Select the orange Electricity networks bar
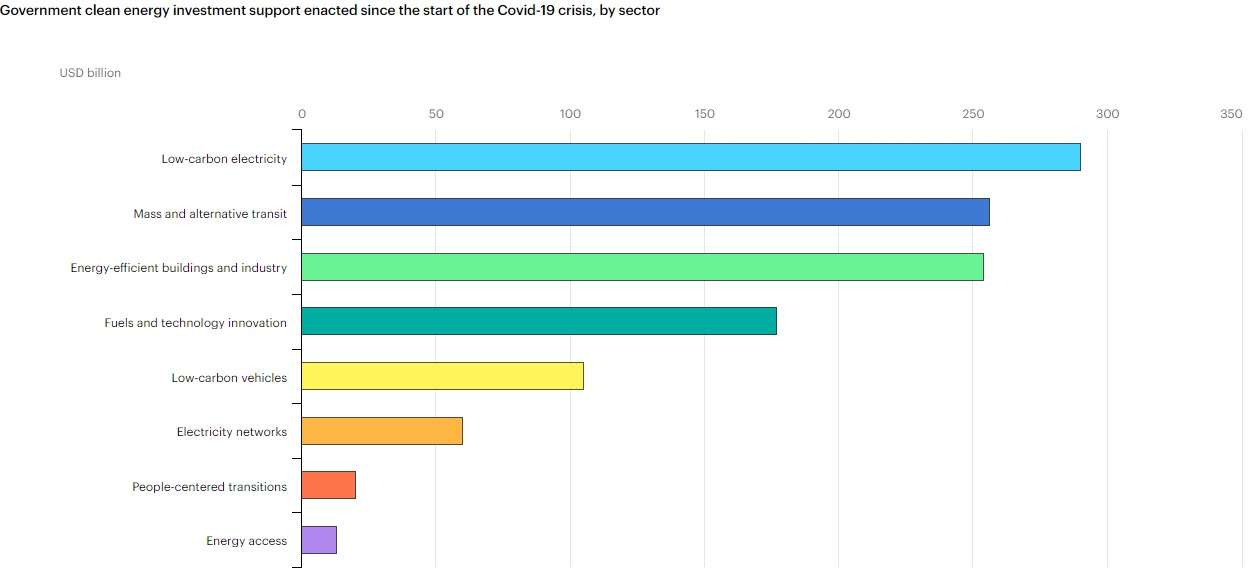Image resolution: width=1258 pixels, height=581 pixels. tap(381, 431)
